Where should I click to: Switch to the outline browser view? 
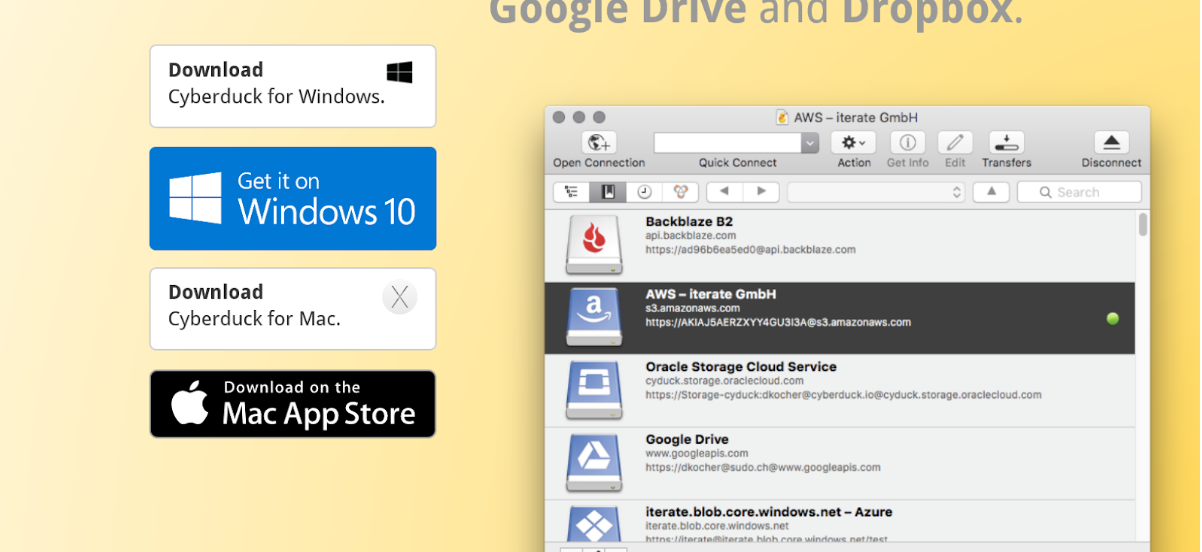(x=571, y=192)
